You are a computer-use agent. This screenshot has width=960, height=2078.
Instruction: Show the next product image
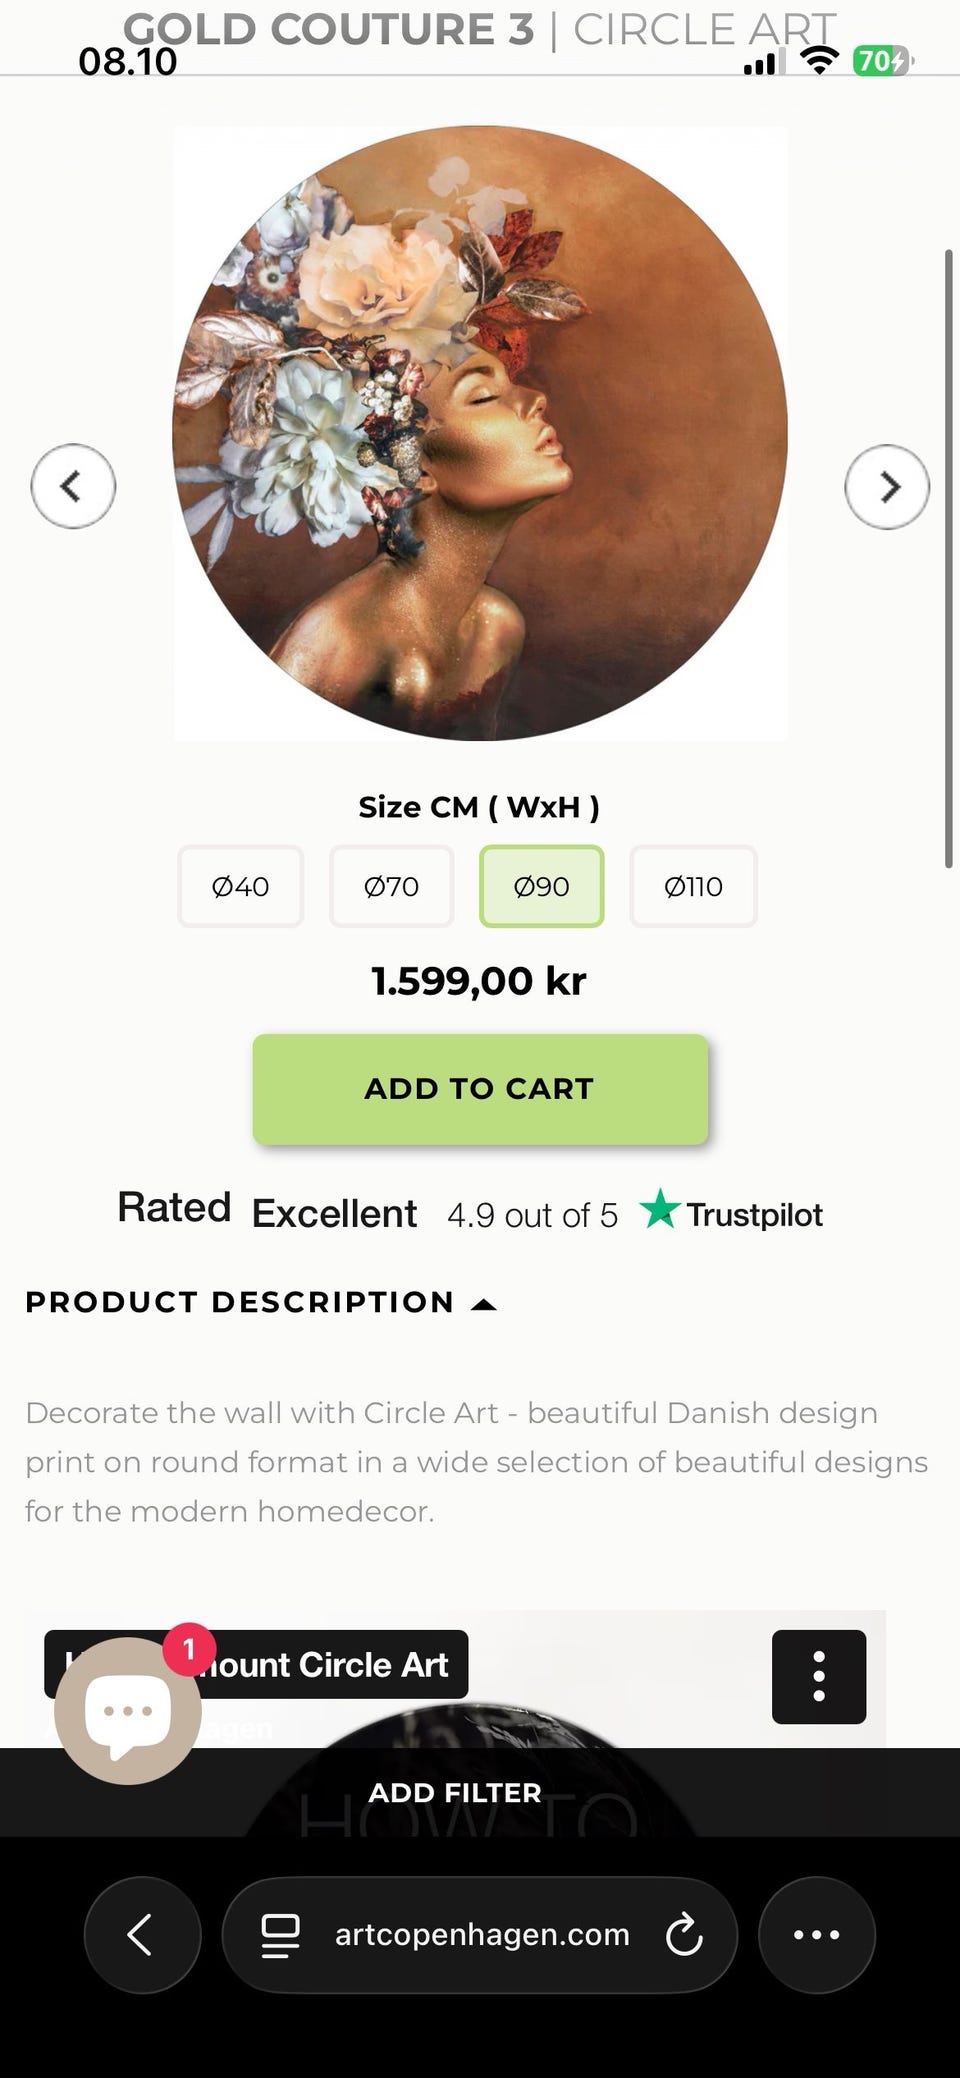point(887,486)
